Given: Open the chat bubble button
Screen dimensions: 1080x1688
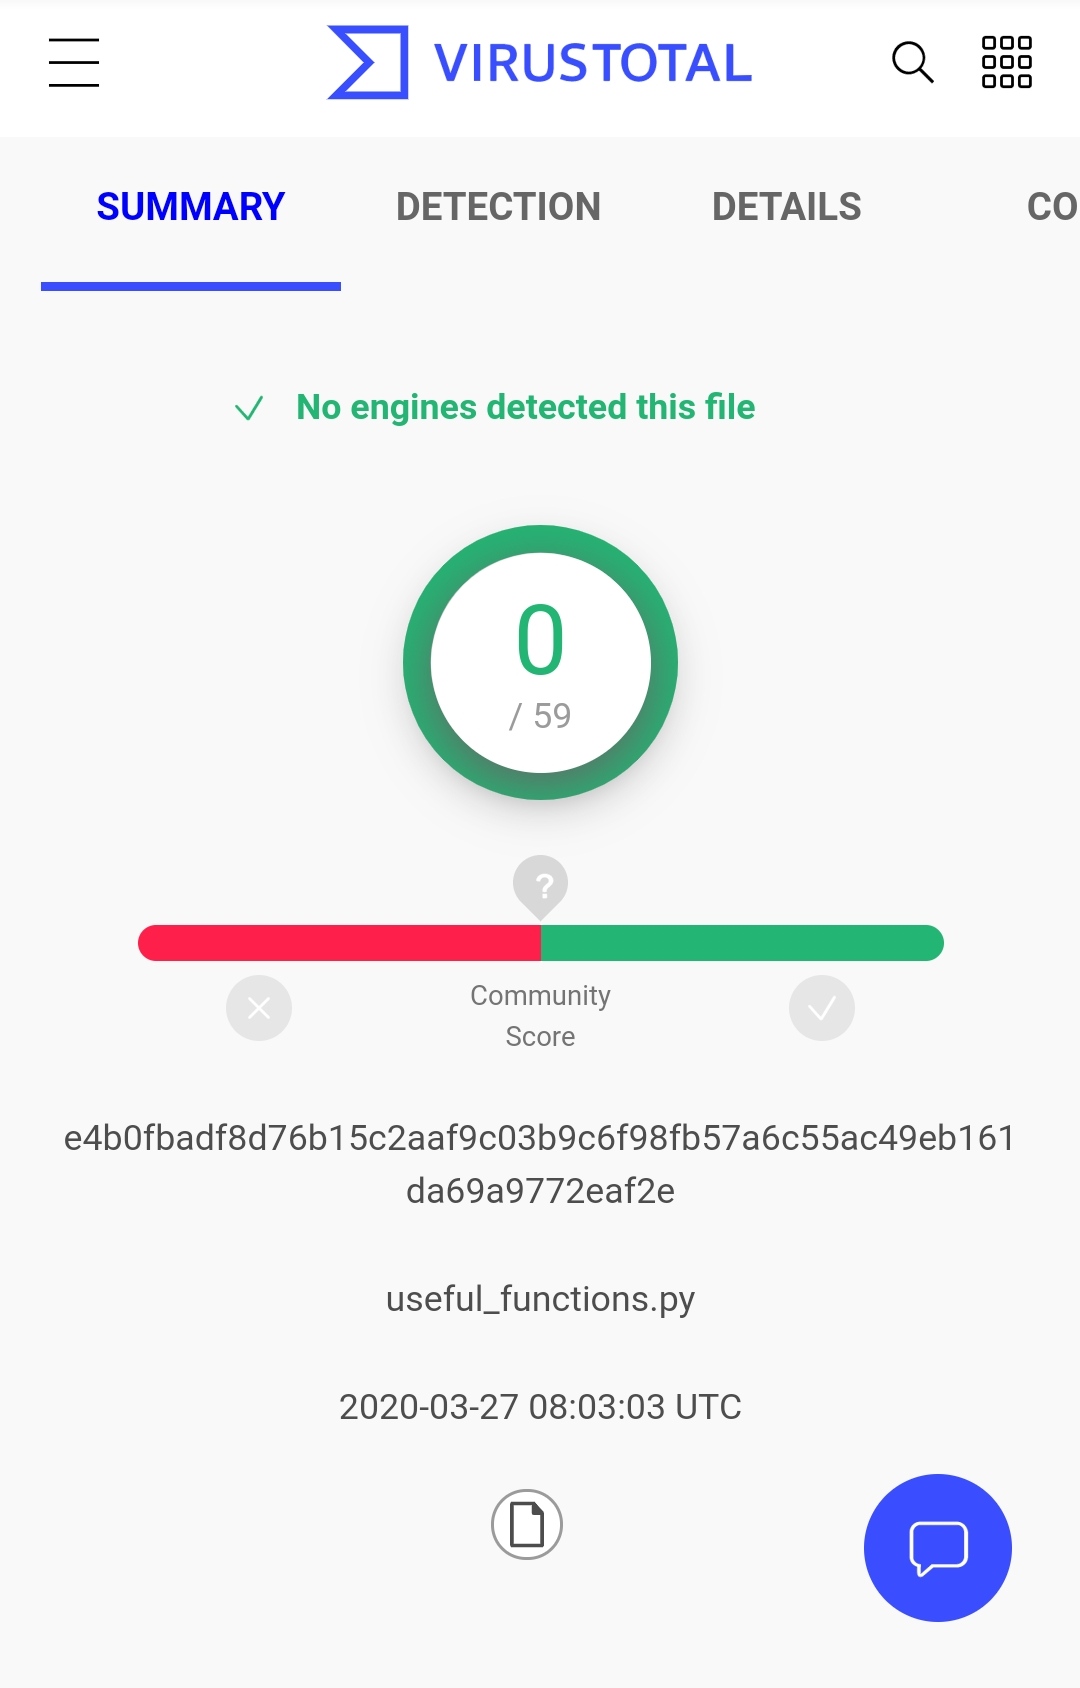Looking at the screenshot, I should (937, 1547).
